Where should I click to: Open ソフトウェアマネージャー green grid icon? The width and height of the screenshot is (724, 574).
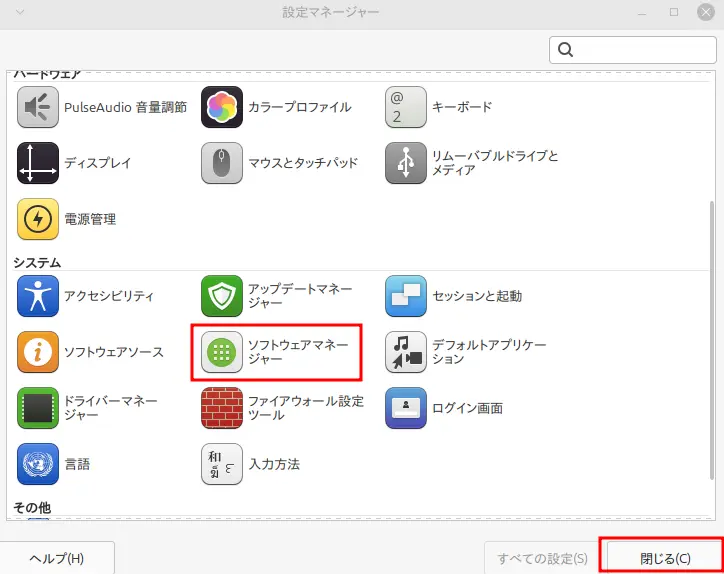(x=222, y=352)
